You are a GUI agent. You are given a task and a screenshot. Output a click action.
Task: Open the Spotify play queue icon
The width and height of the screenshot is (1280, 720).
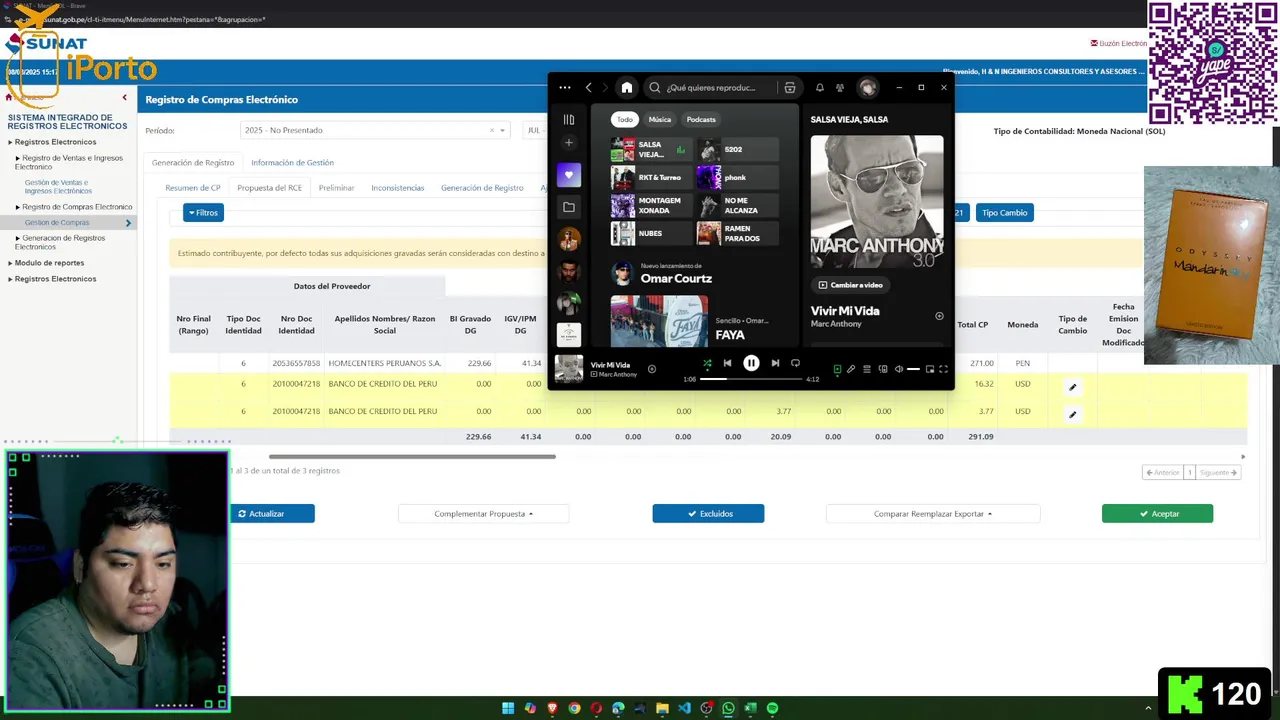point(867,369)
